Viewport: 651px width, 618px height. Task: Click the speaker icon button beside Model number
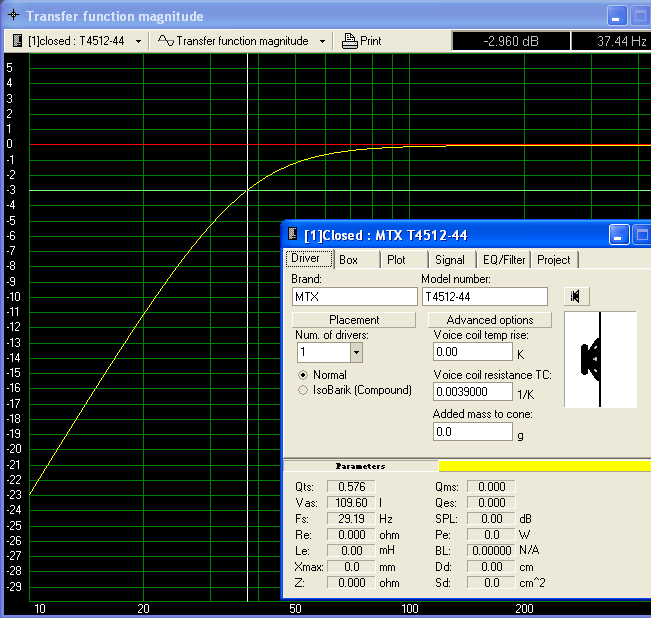tap(576, 296)
